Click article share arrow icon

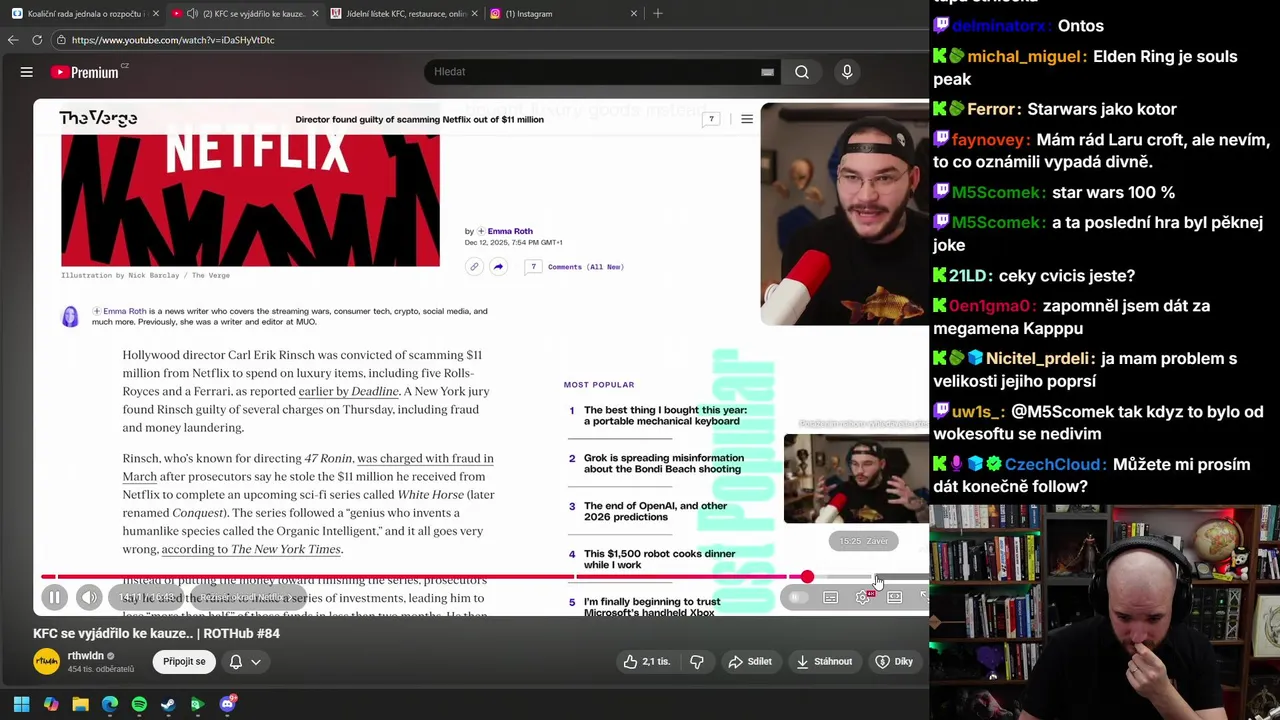498,267
